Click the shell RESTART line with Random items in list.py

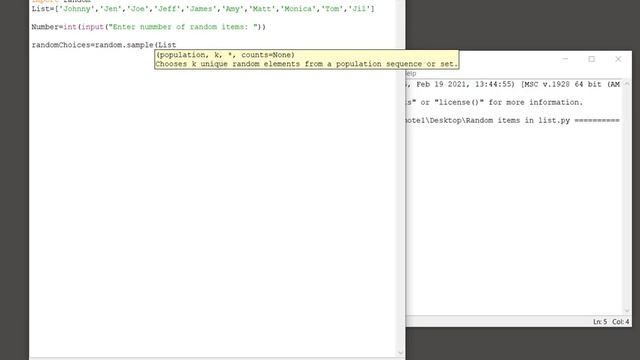(x=513, y=120)
